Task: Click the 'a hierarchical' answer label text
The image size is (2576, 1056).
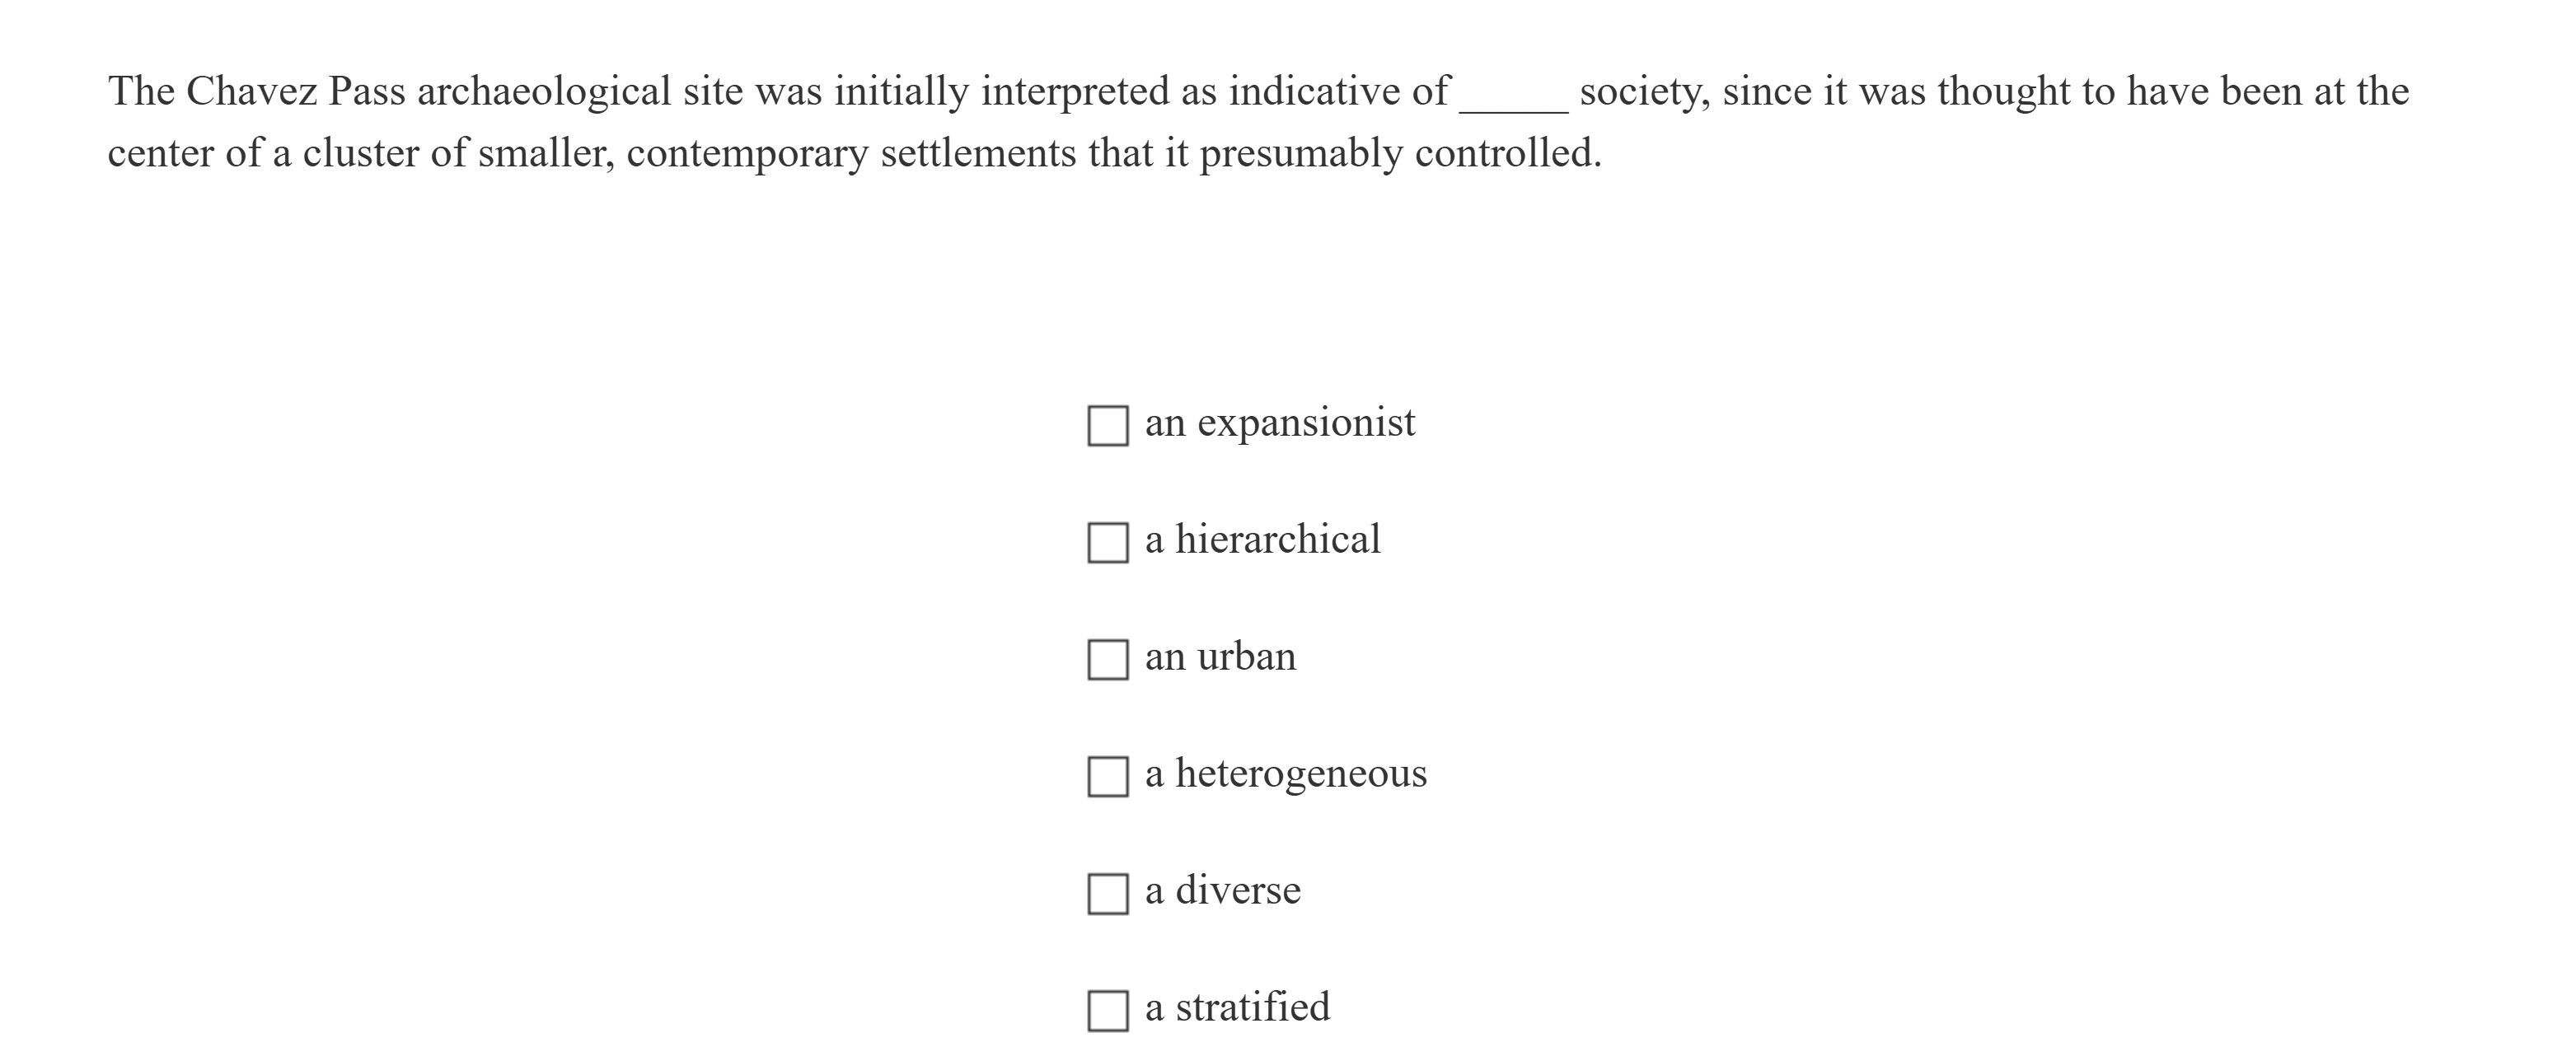Action: [x=1262, y=540]
